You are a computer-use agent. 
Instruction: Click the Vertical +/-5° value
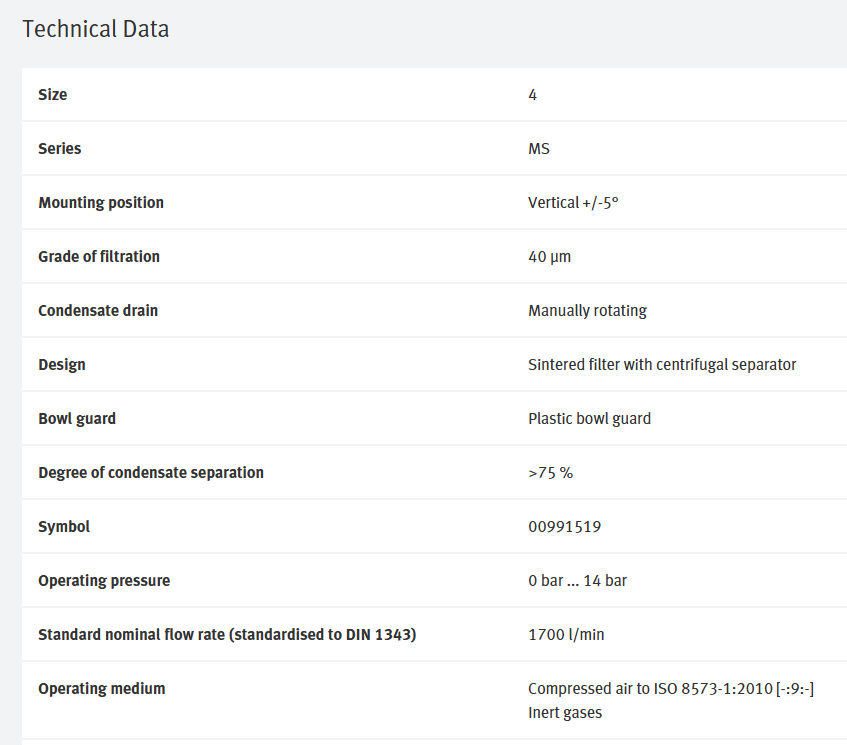(573, 203)
